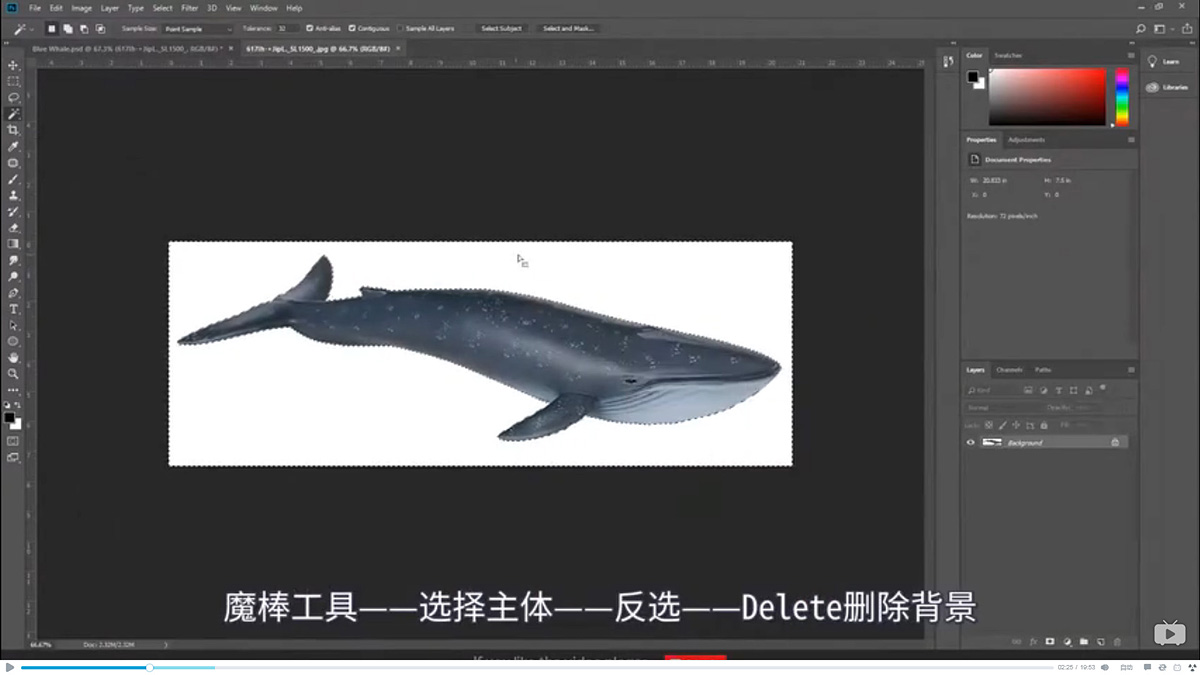Image resolution: width=1200 pixels, height=675 pixels.
Task: Select the Magic Wand tool
Action: pos(13,113)
